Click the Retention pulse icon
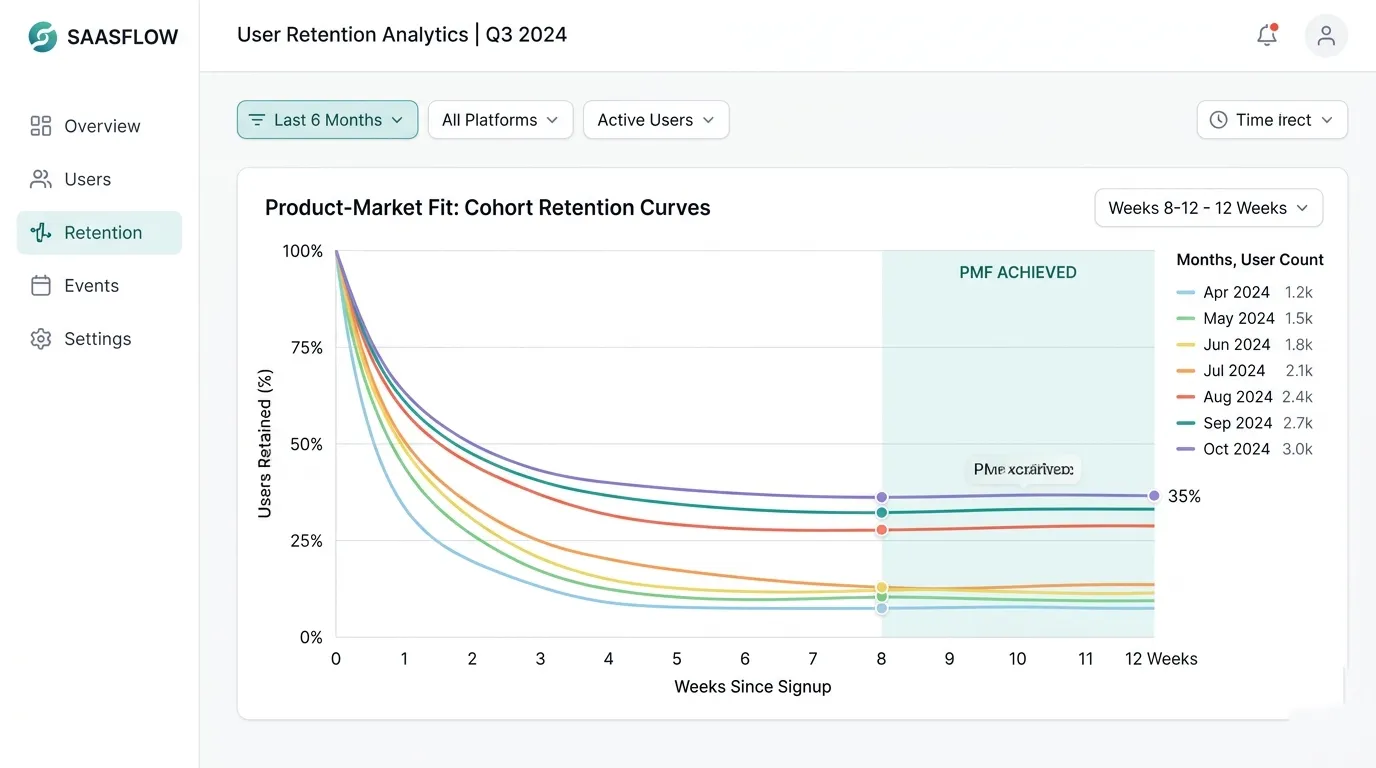 (41, 232)
